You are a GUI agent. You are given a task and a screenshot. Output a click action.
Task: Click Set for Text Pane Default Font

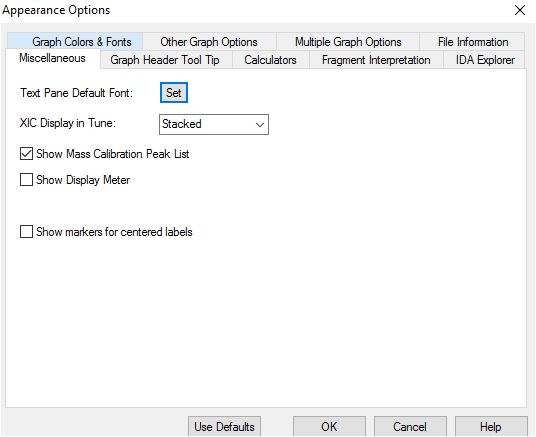pos(174,93)
